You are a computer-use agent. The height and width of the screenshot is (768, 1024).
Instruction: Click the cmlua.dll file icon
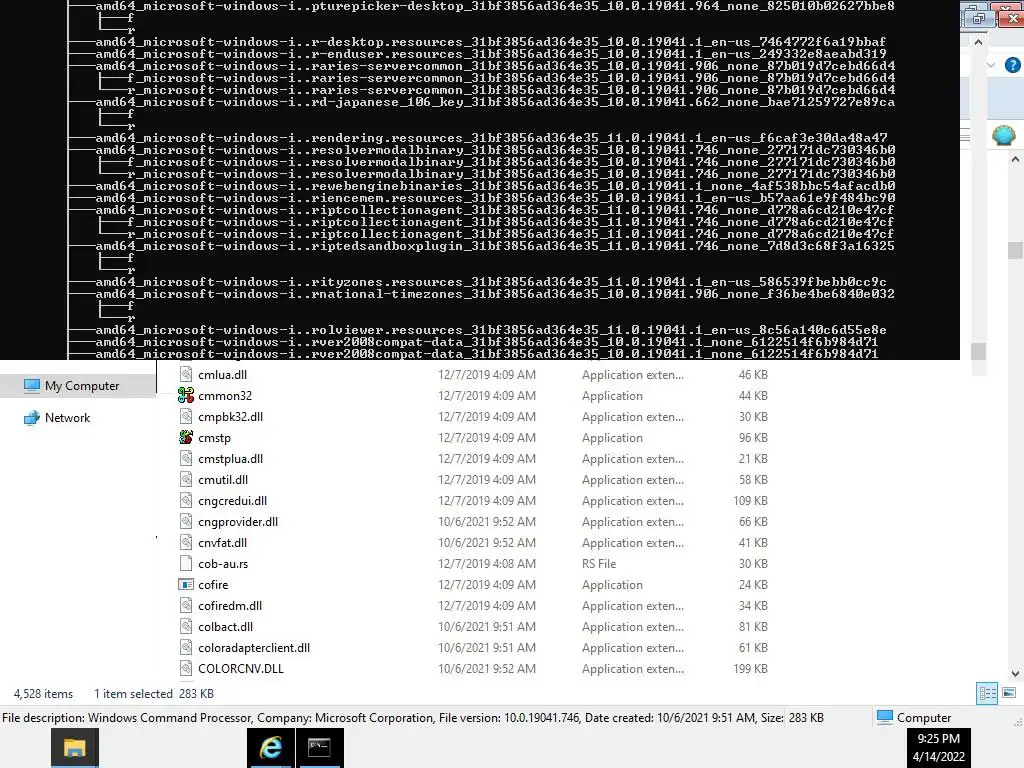point(185,374)
